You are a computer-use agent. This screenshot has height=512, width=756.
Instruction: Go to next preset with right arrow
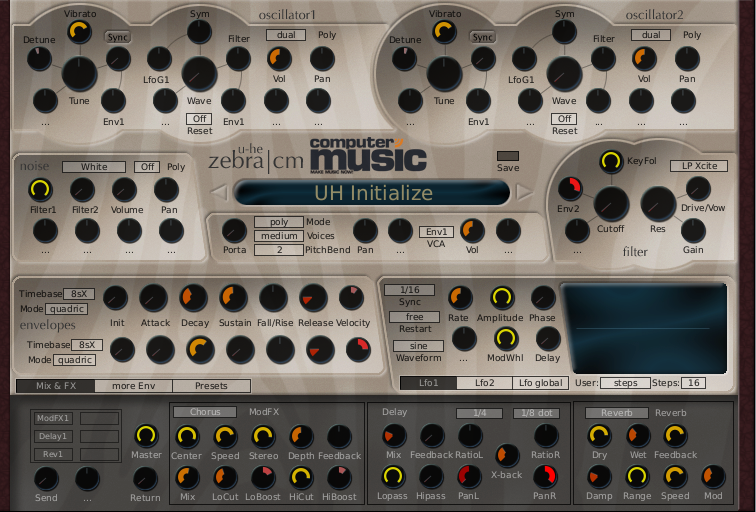click(523, 193)
